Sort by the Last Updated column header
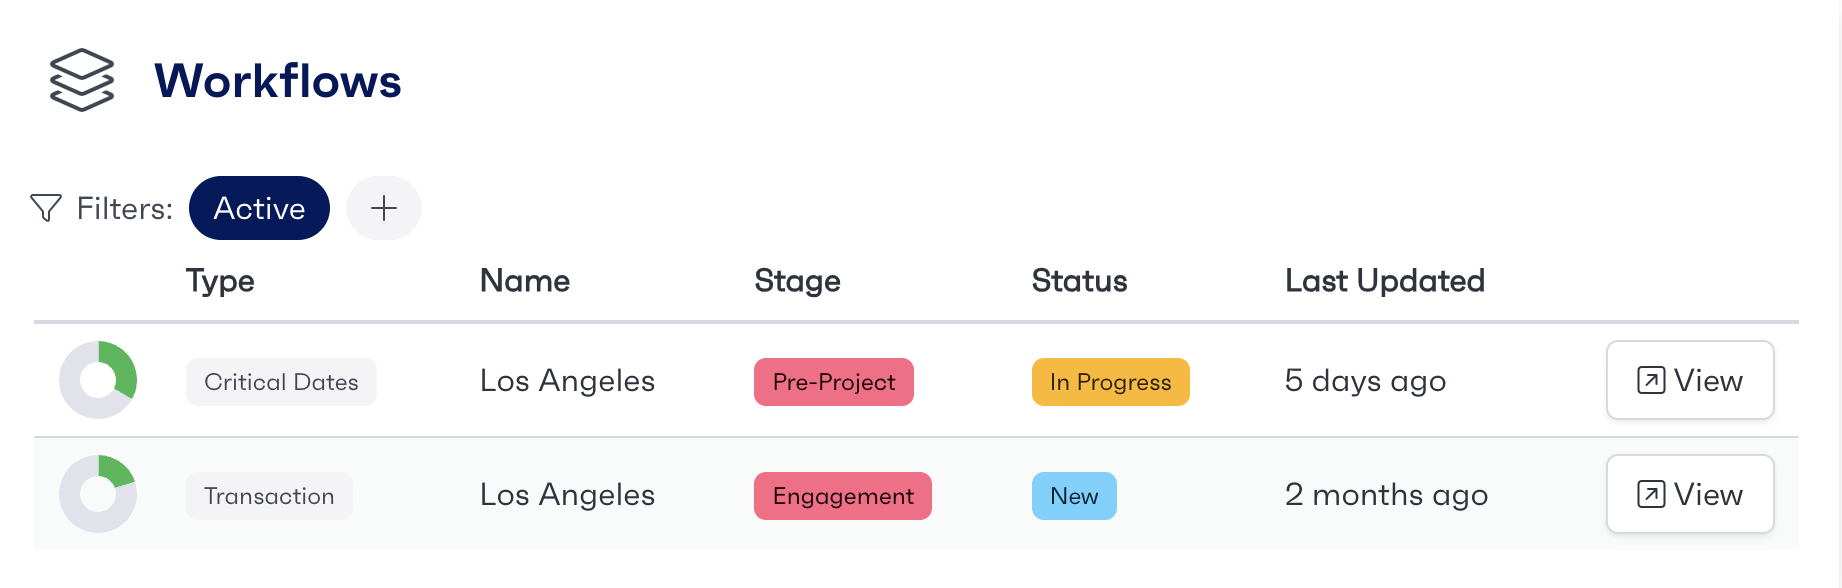1842x588 pixels. point(1384,281)
